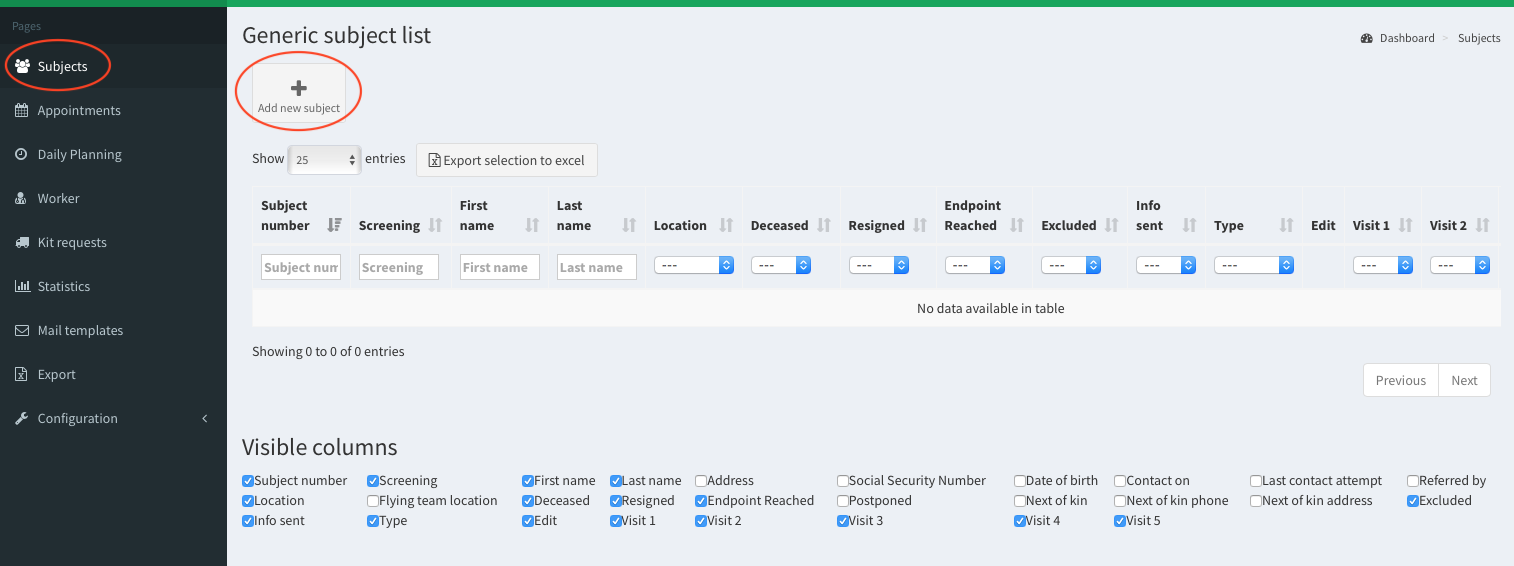Open the show entries count dropdown

pos(323,160)
